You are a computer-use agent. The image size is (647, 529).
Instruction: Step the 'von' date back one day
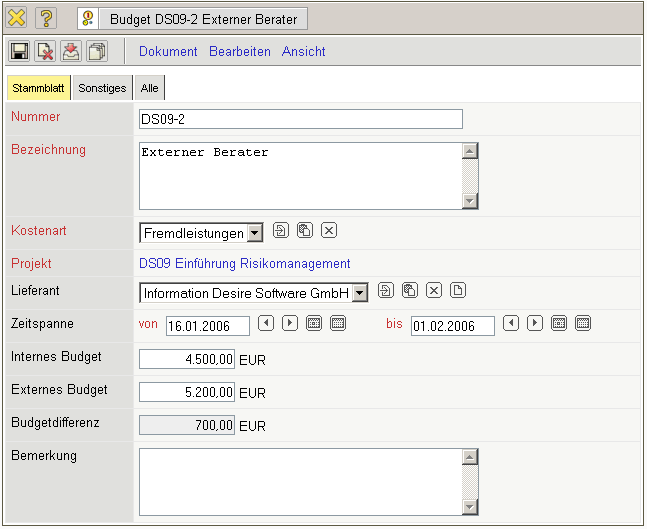coord(265,323)
